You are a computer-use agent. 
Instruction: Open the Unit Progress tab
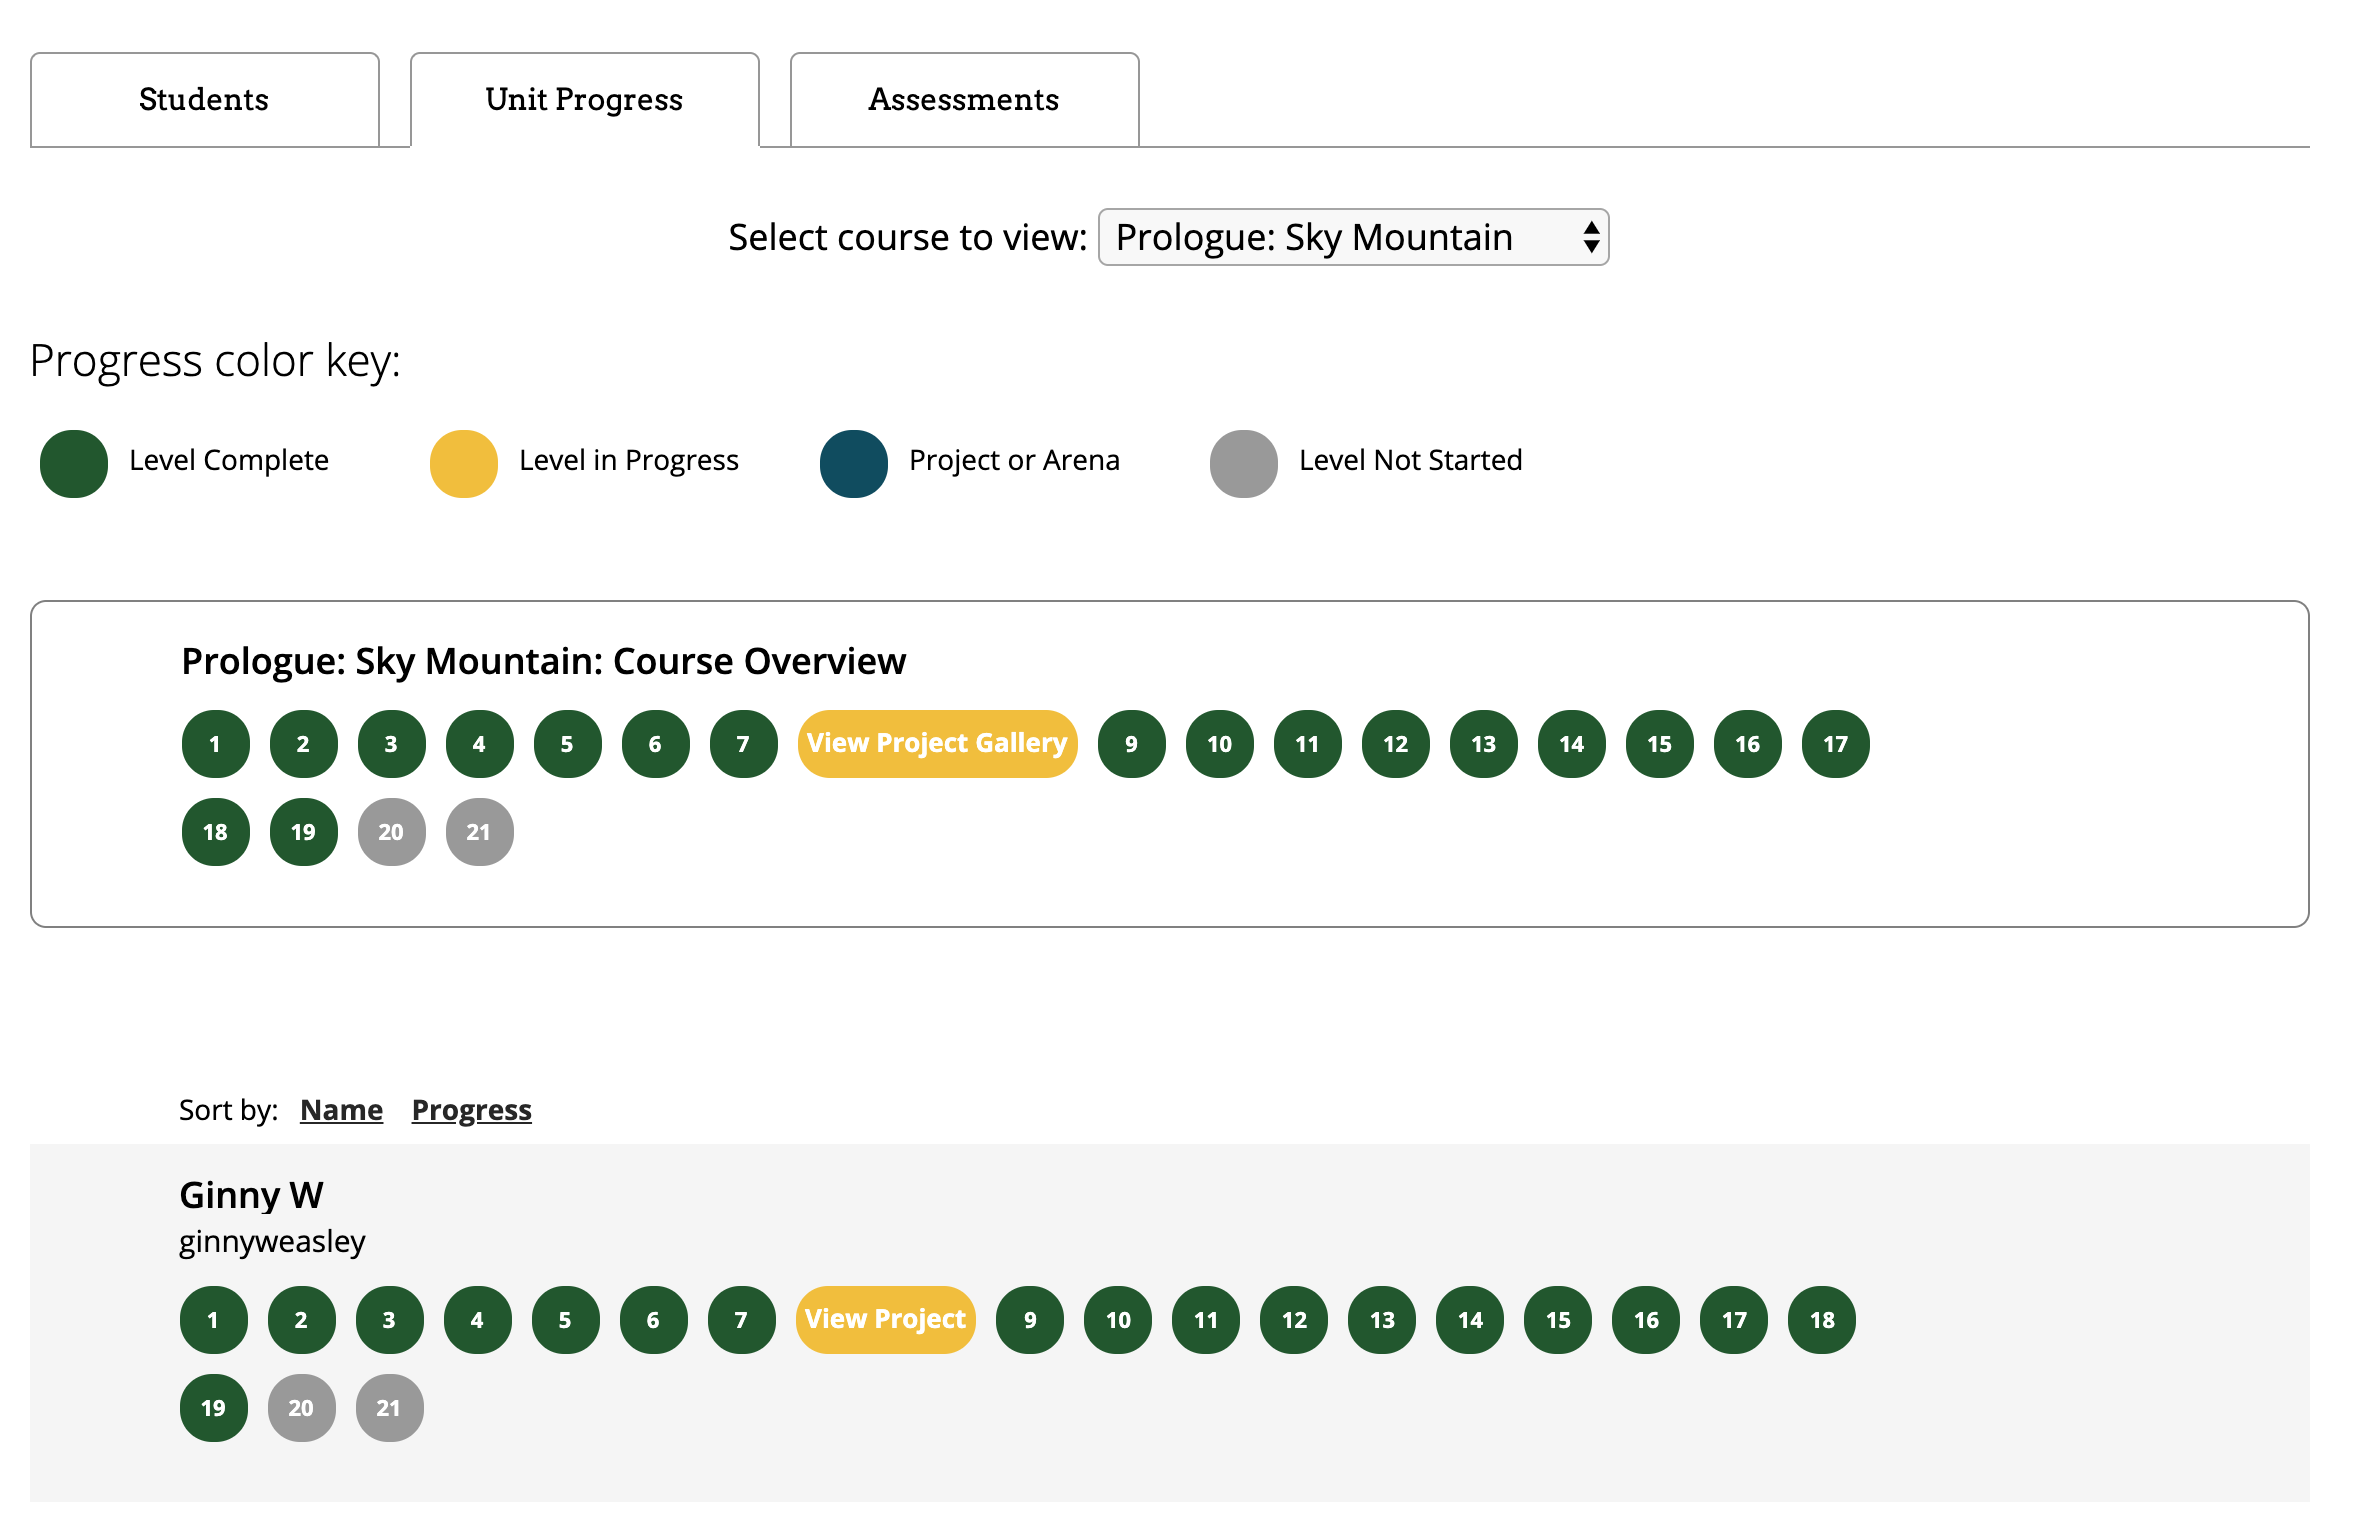(584, 100)
